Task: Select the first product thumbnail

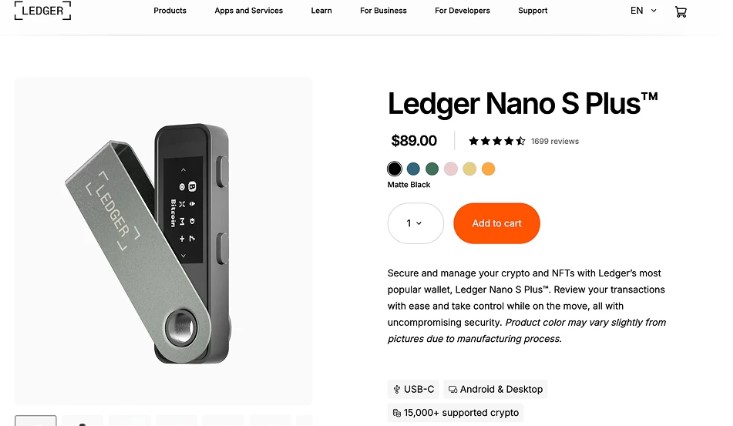Action: pyautogui.click(x=35, y=420)
